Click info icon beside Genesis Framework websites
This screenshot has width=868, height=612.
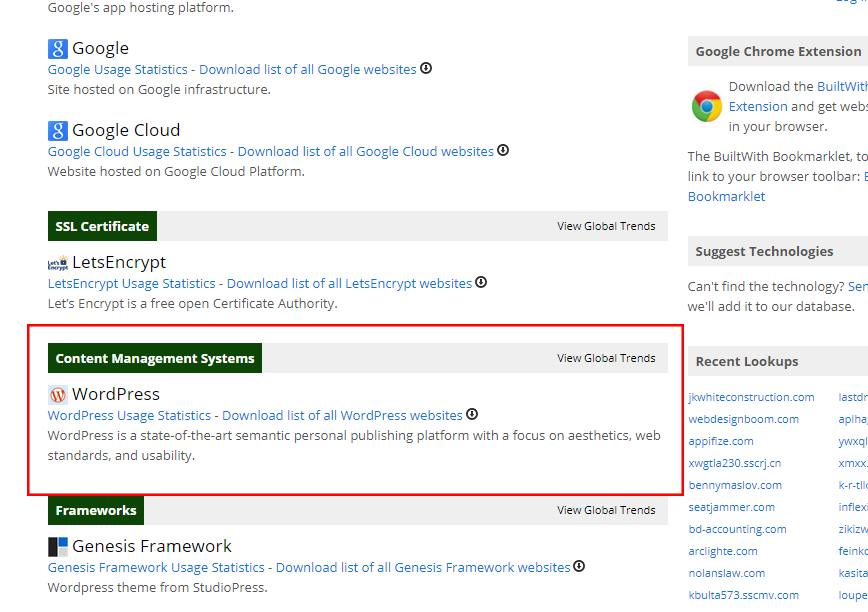579,567
